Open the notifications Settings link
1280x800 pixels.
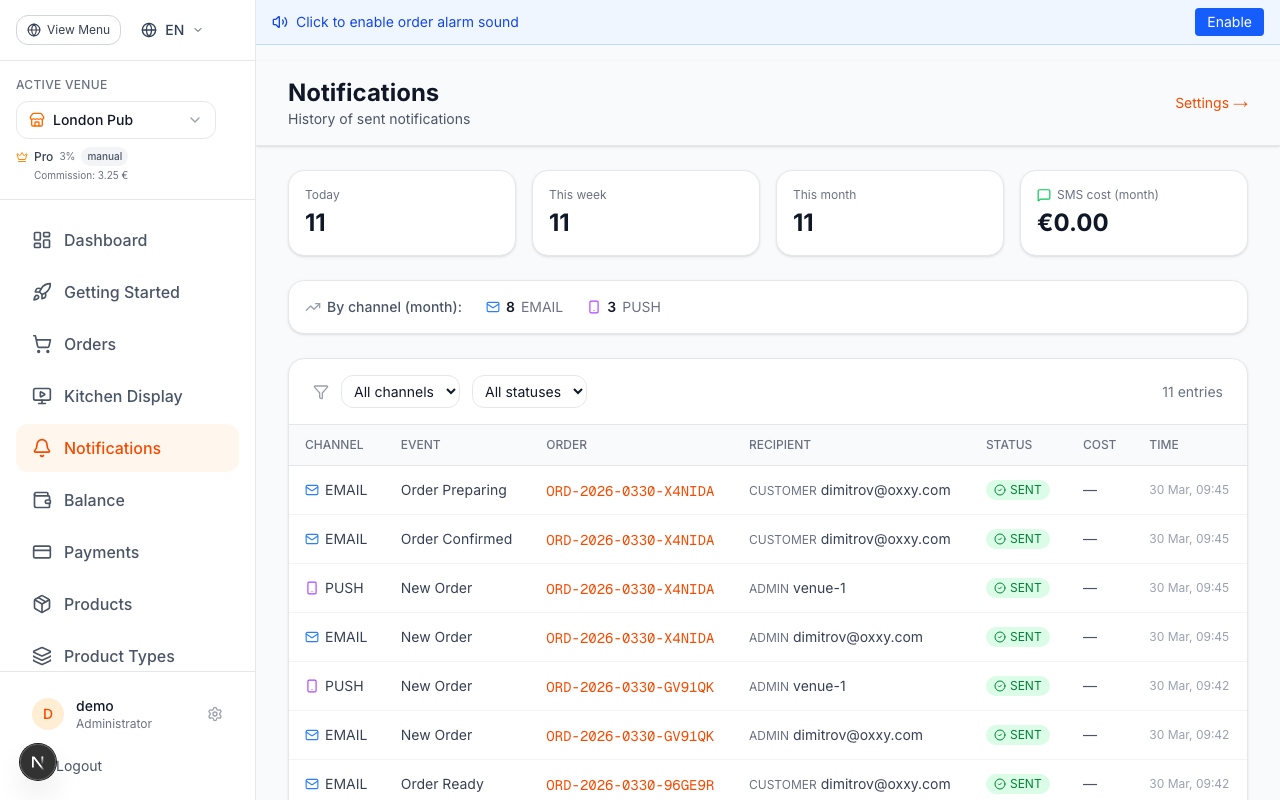tap(1211, 103)
